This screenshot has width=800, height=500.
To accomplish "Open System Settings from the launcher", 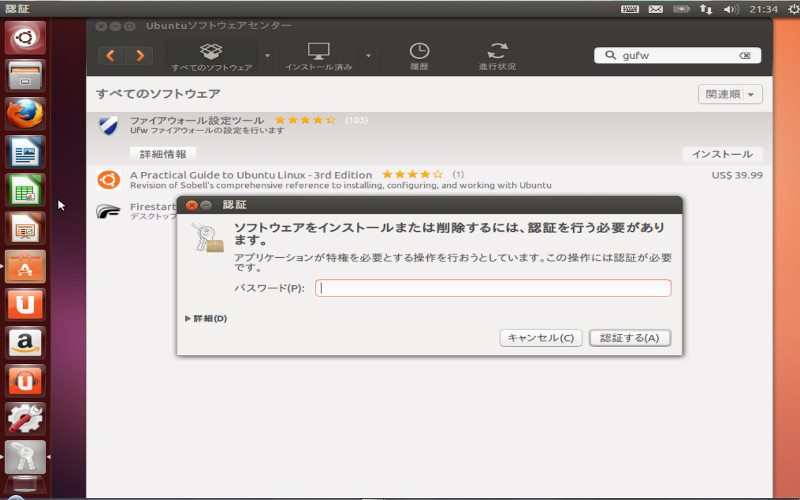I will (25, 419).
